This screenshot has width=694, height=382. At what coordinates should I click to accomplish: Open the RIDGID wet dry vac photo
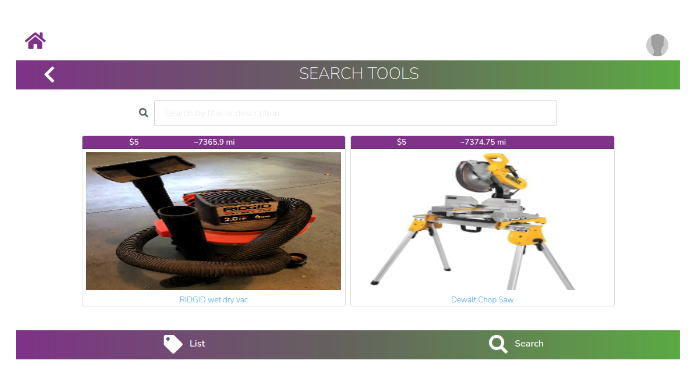pos(213,221)
